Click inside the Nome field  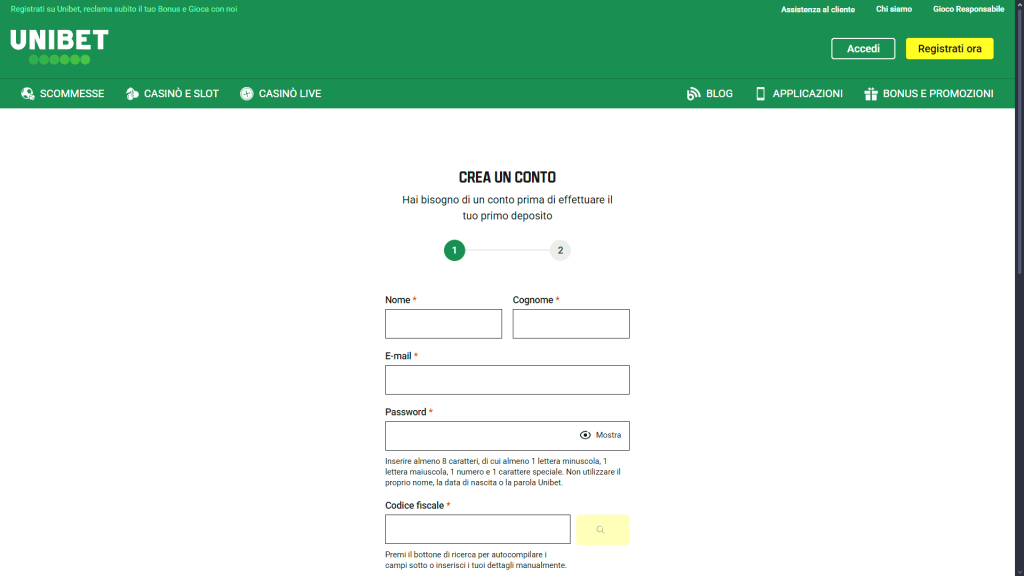443,323
